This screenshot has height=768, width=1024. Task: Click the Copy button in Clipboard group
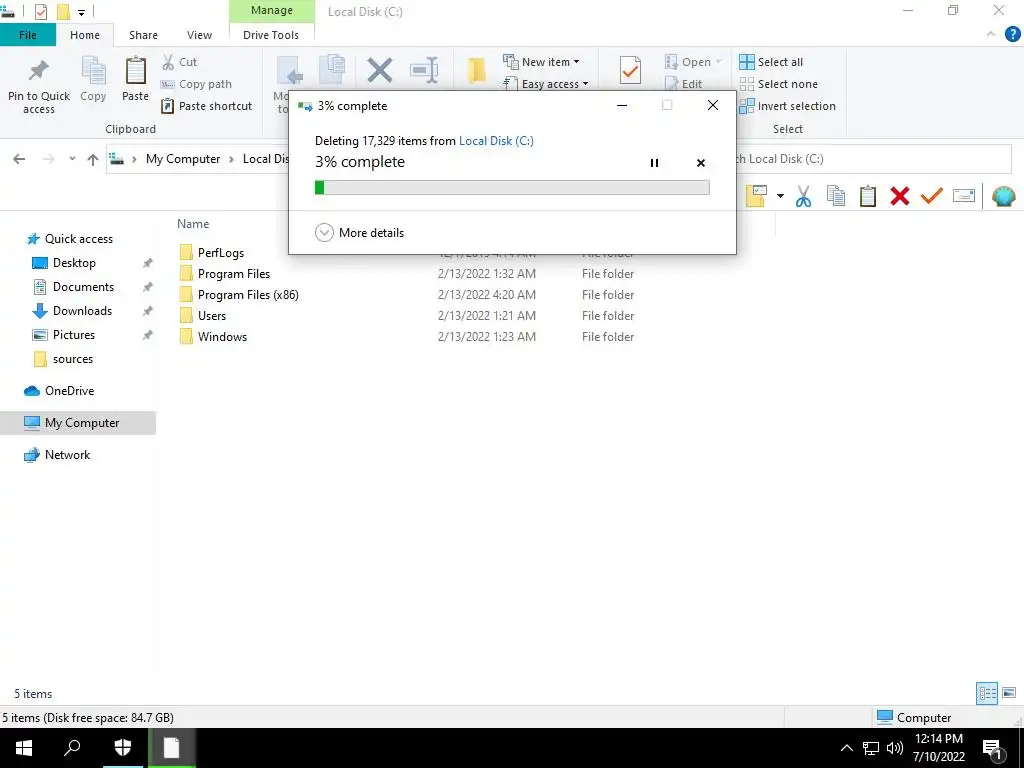tap(93, 79)
